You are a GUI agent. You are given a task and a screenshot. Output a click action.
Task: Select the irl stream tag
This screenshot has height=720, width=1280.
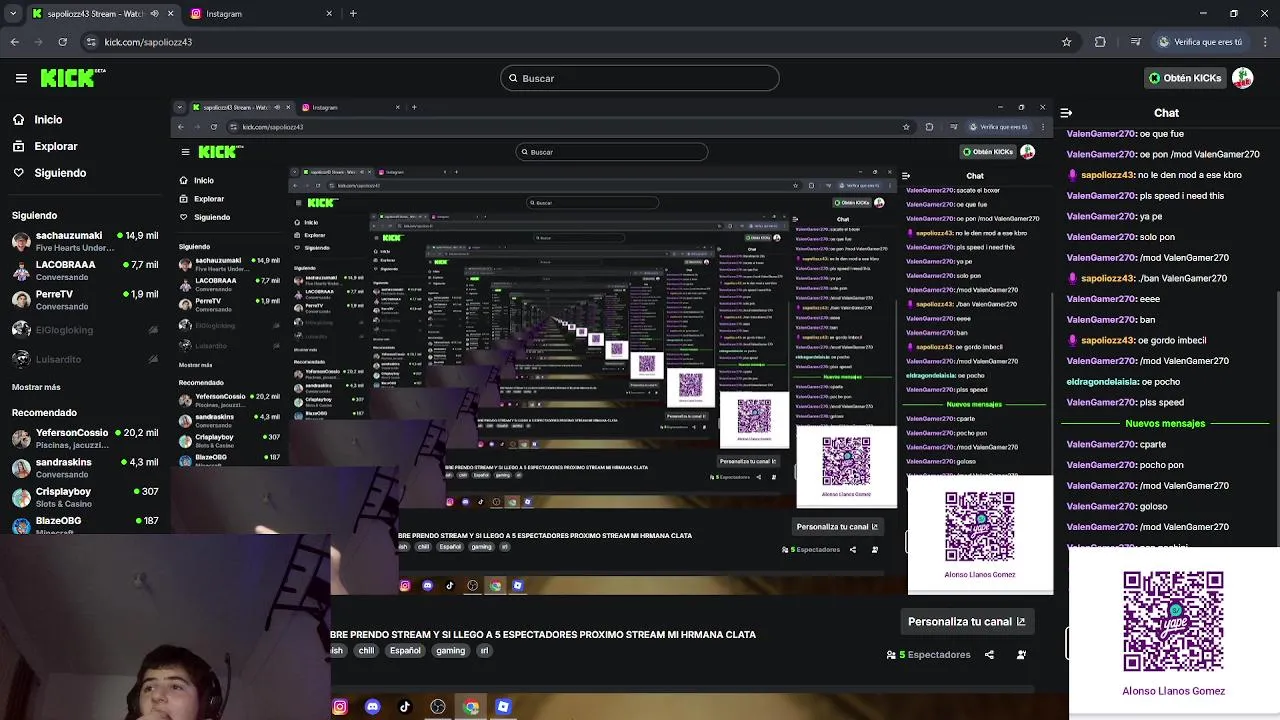pos(484,651)
